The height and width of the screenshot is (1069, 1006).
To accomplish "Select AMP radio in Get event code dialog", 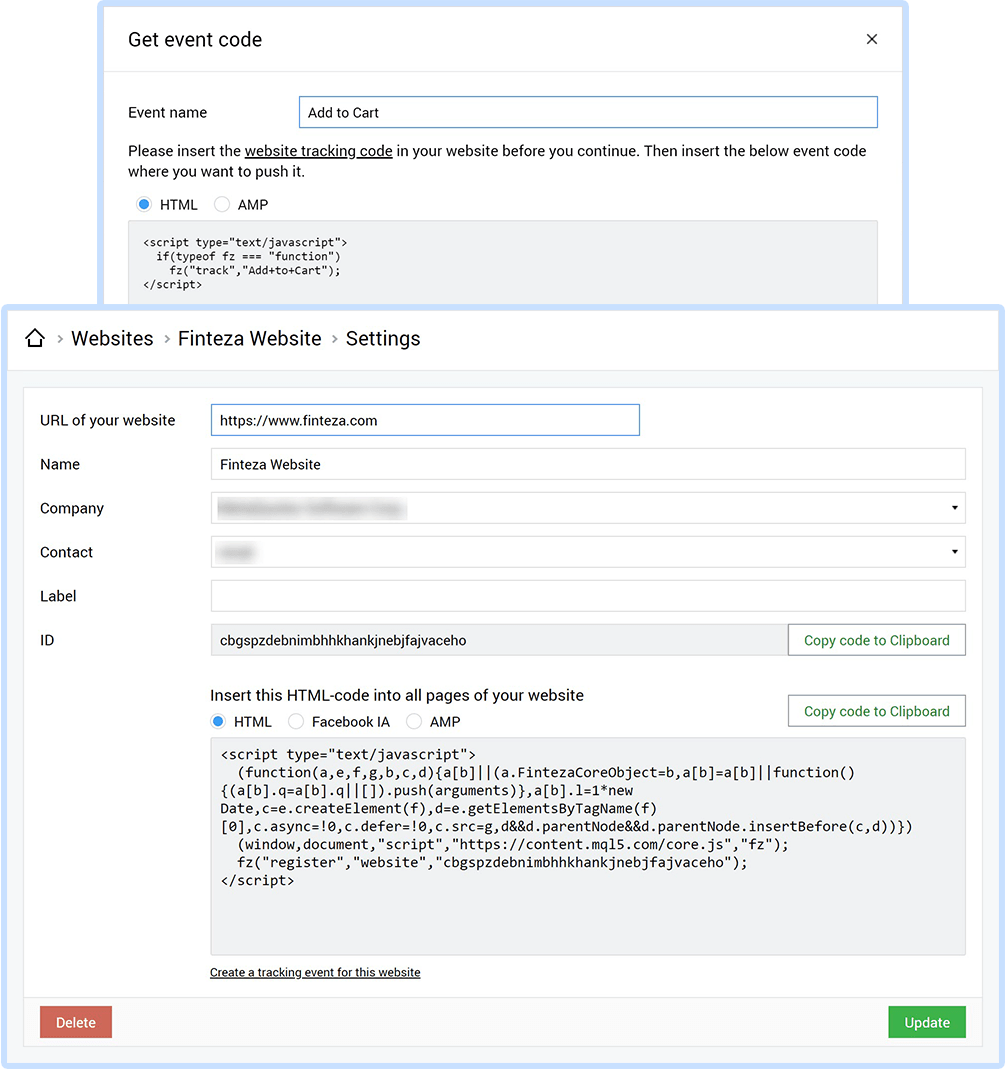I will click(x=222, y=205).
